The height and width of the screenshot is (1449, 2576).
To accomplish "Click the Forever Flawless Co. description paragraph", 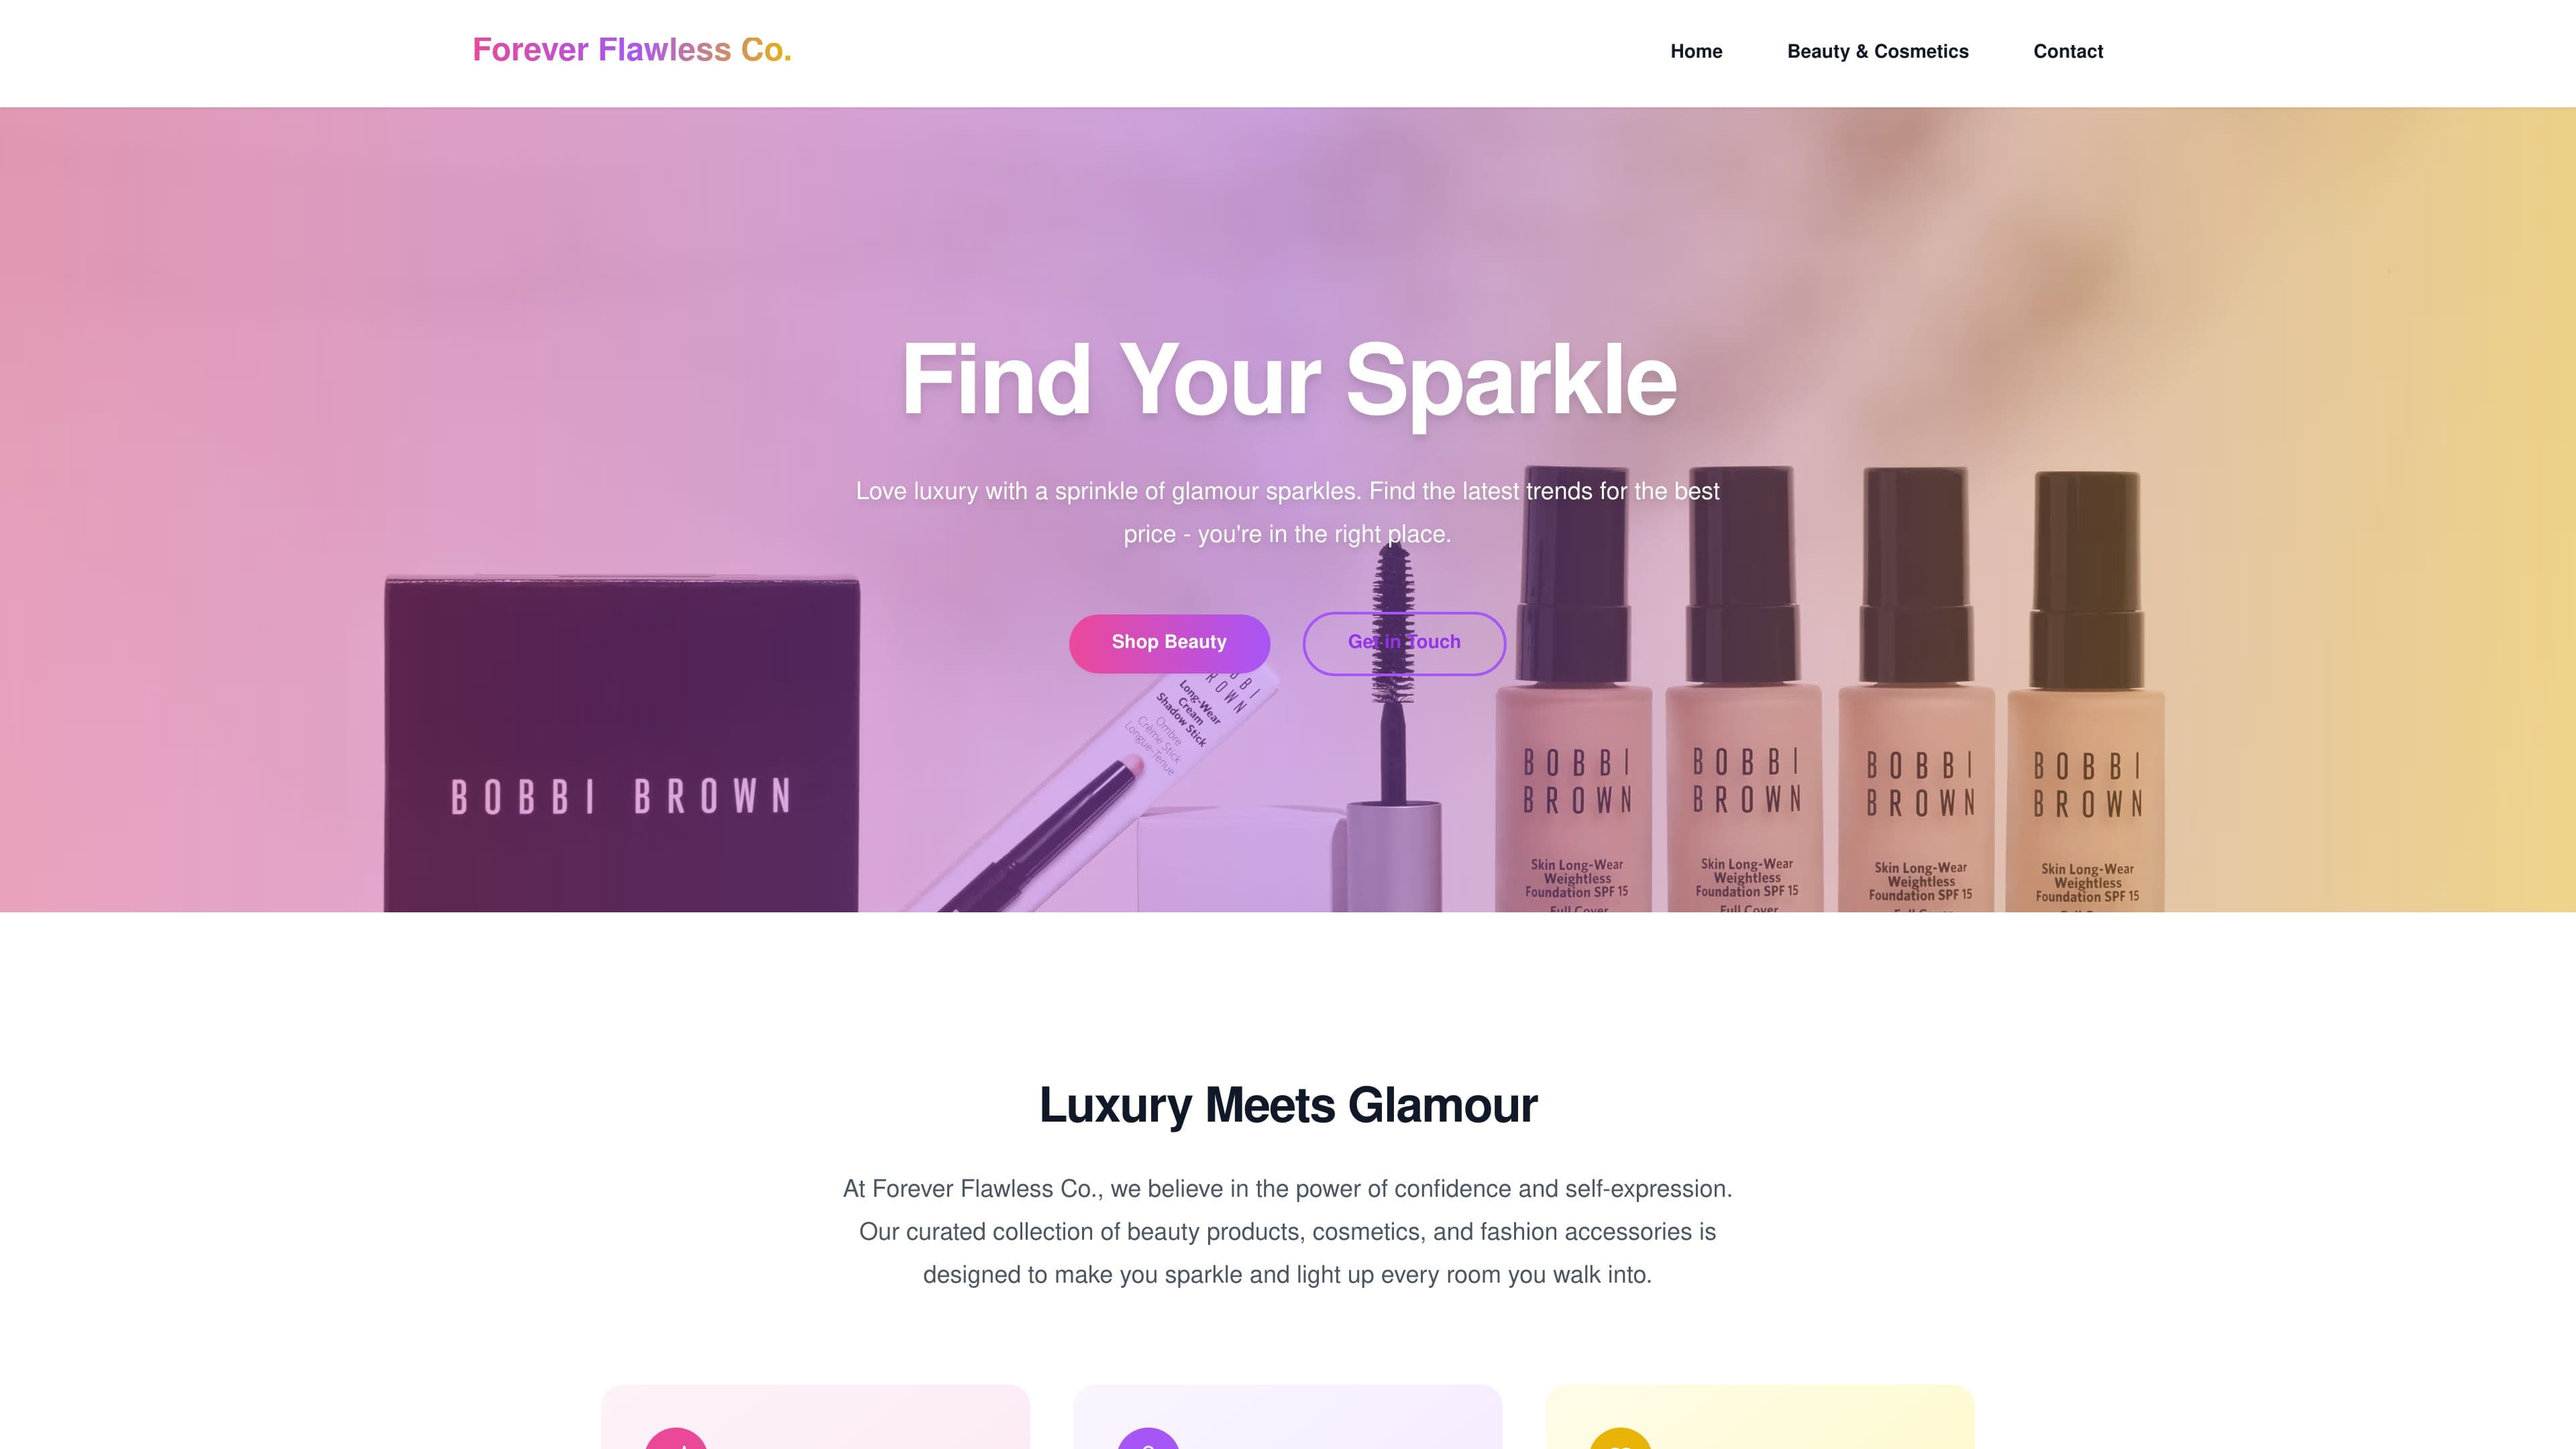I will 1288,1232.
